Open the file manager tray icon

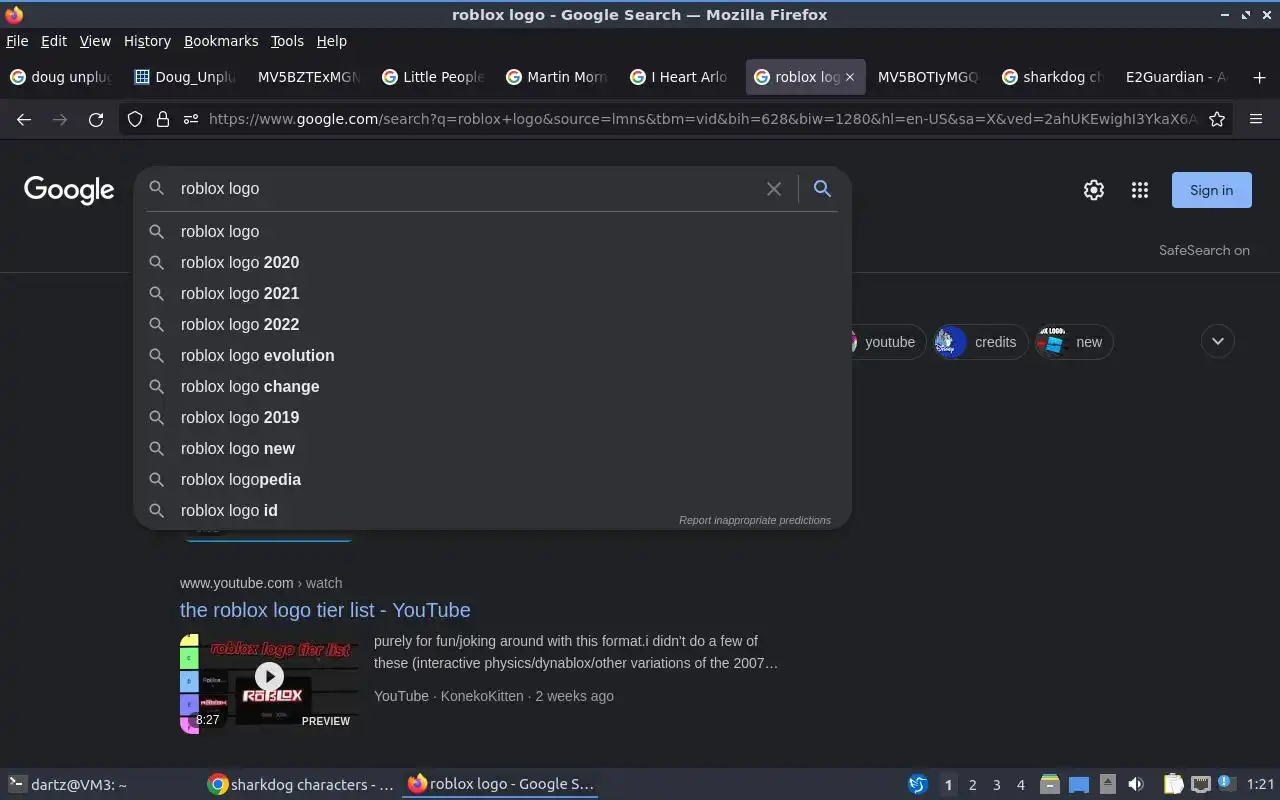(x=1049, y=785)
